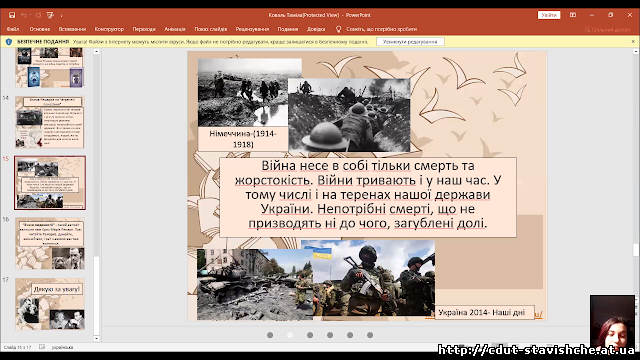Image resolution: width=640 pixels, height=360 pixels.
Task: Open the Customize Quick Access Toolbar dropdown
Action: pos(62,16)
